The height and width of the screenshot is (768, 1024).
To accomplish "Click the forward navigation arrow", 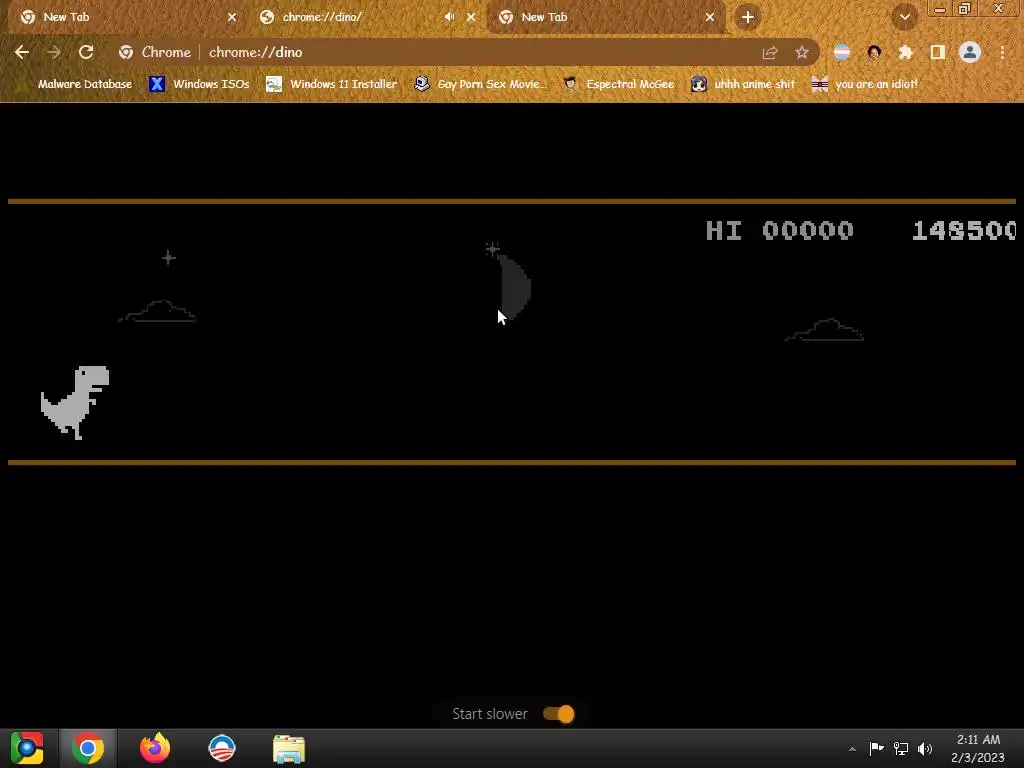I will pos(54,52).
